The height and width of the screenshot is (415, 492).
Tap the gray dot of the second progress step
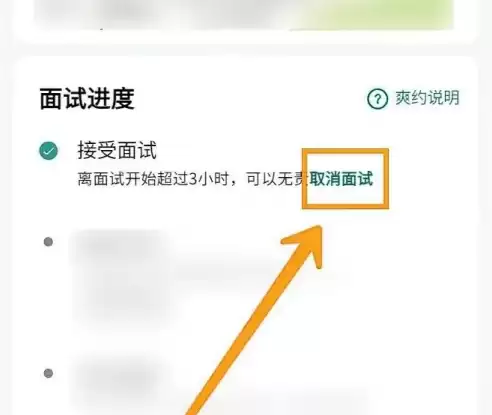pyautogui.click(x=48, y=242)
